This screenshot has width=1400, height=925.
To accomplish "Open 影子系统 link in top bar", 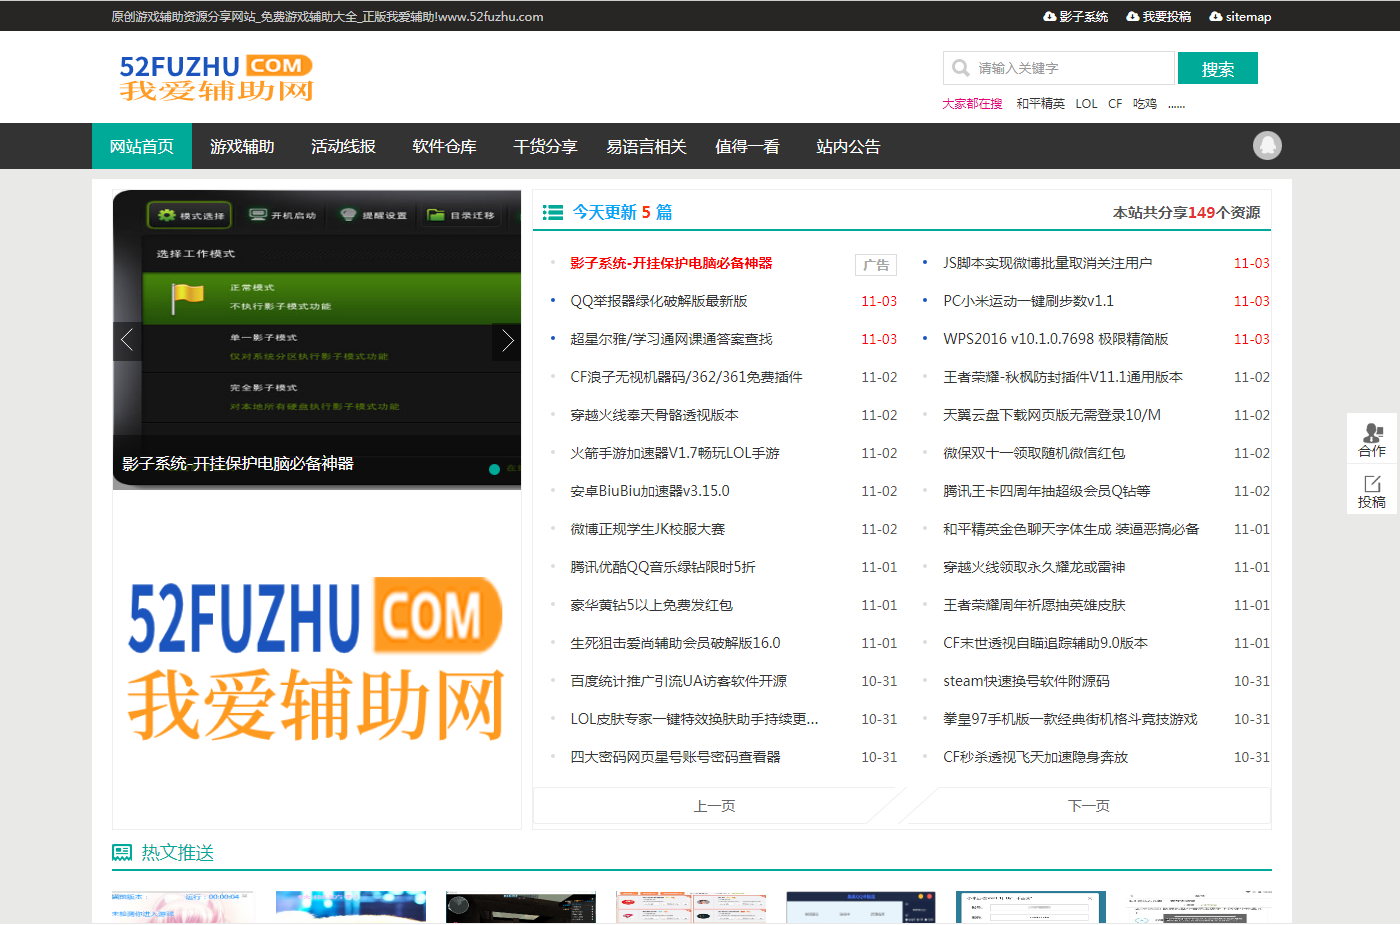I will (x=1076, y=17).
